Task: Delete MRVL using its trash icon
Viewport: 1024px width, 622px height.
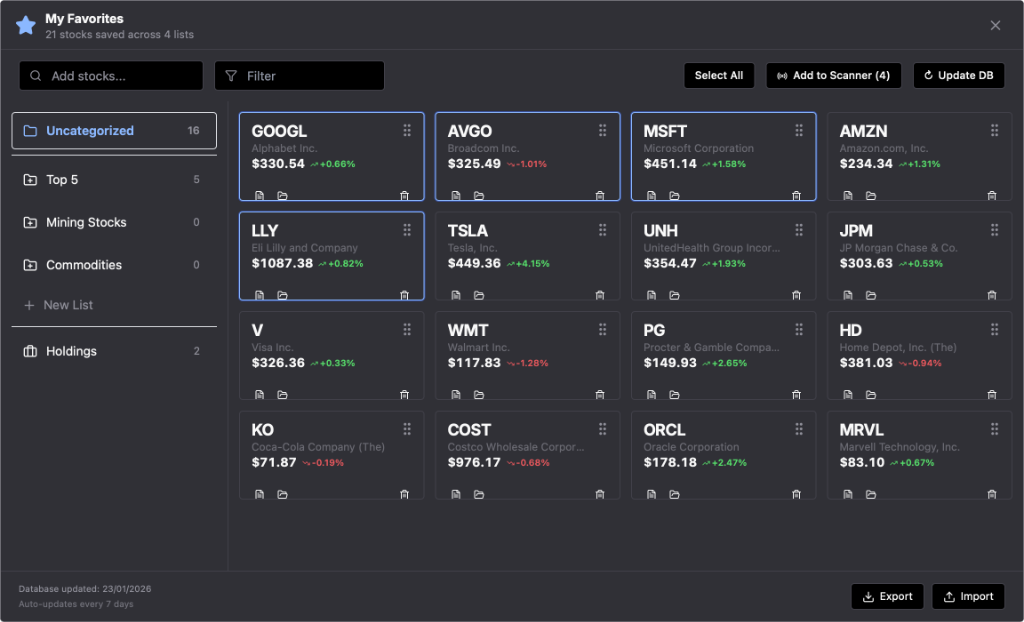Action: (x=992, y=494)
